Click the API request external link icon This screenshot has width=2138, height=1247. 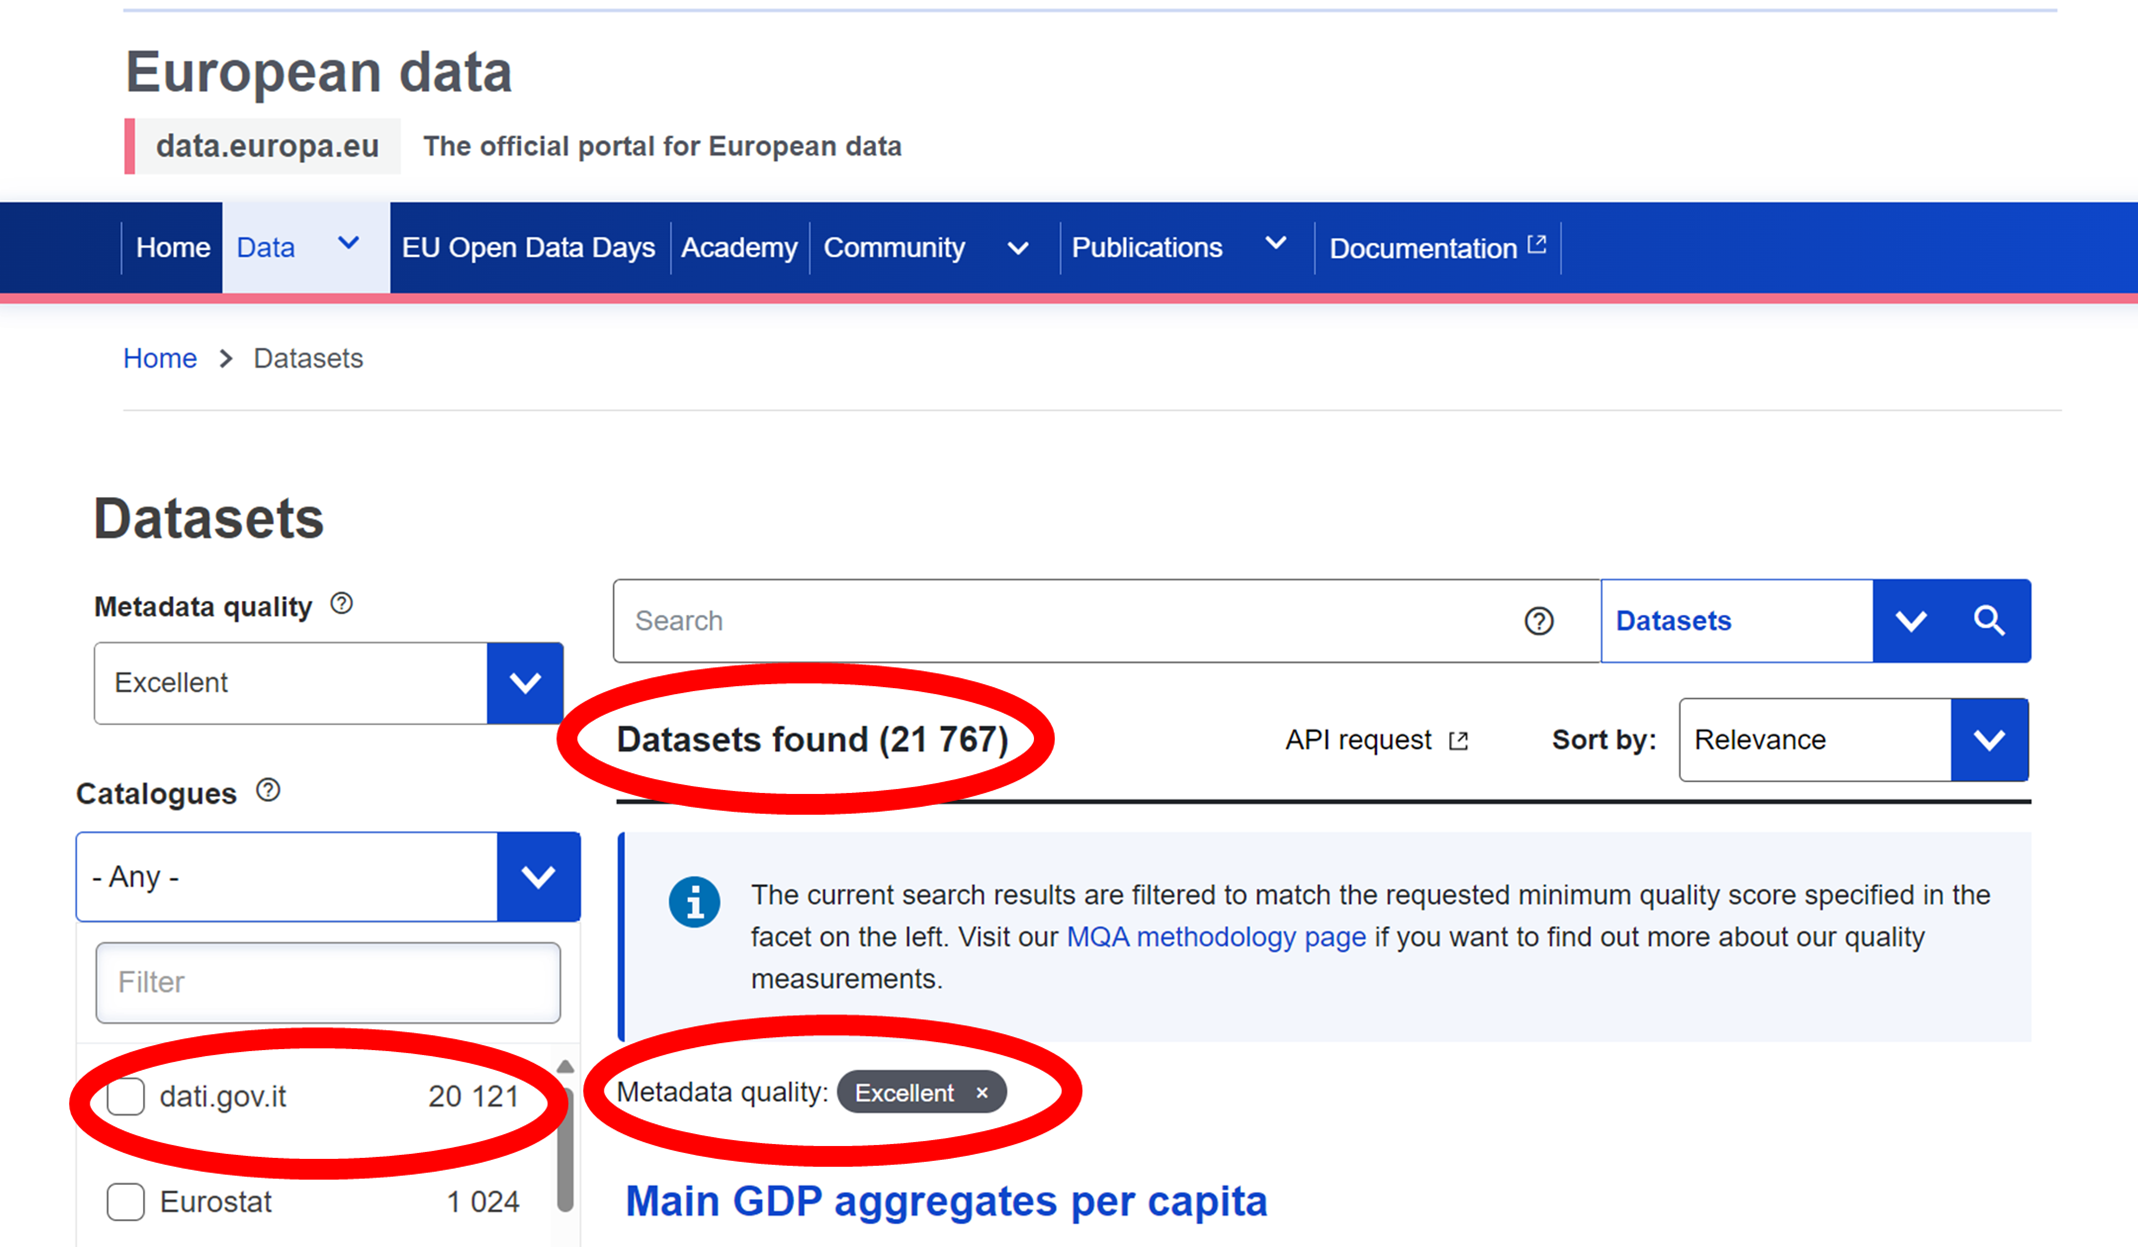click(1459, 740)
